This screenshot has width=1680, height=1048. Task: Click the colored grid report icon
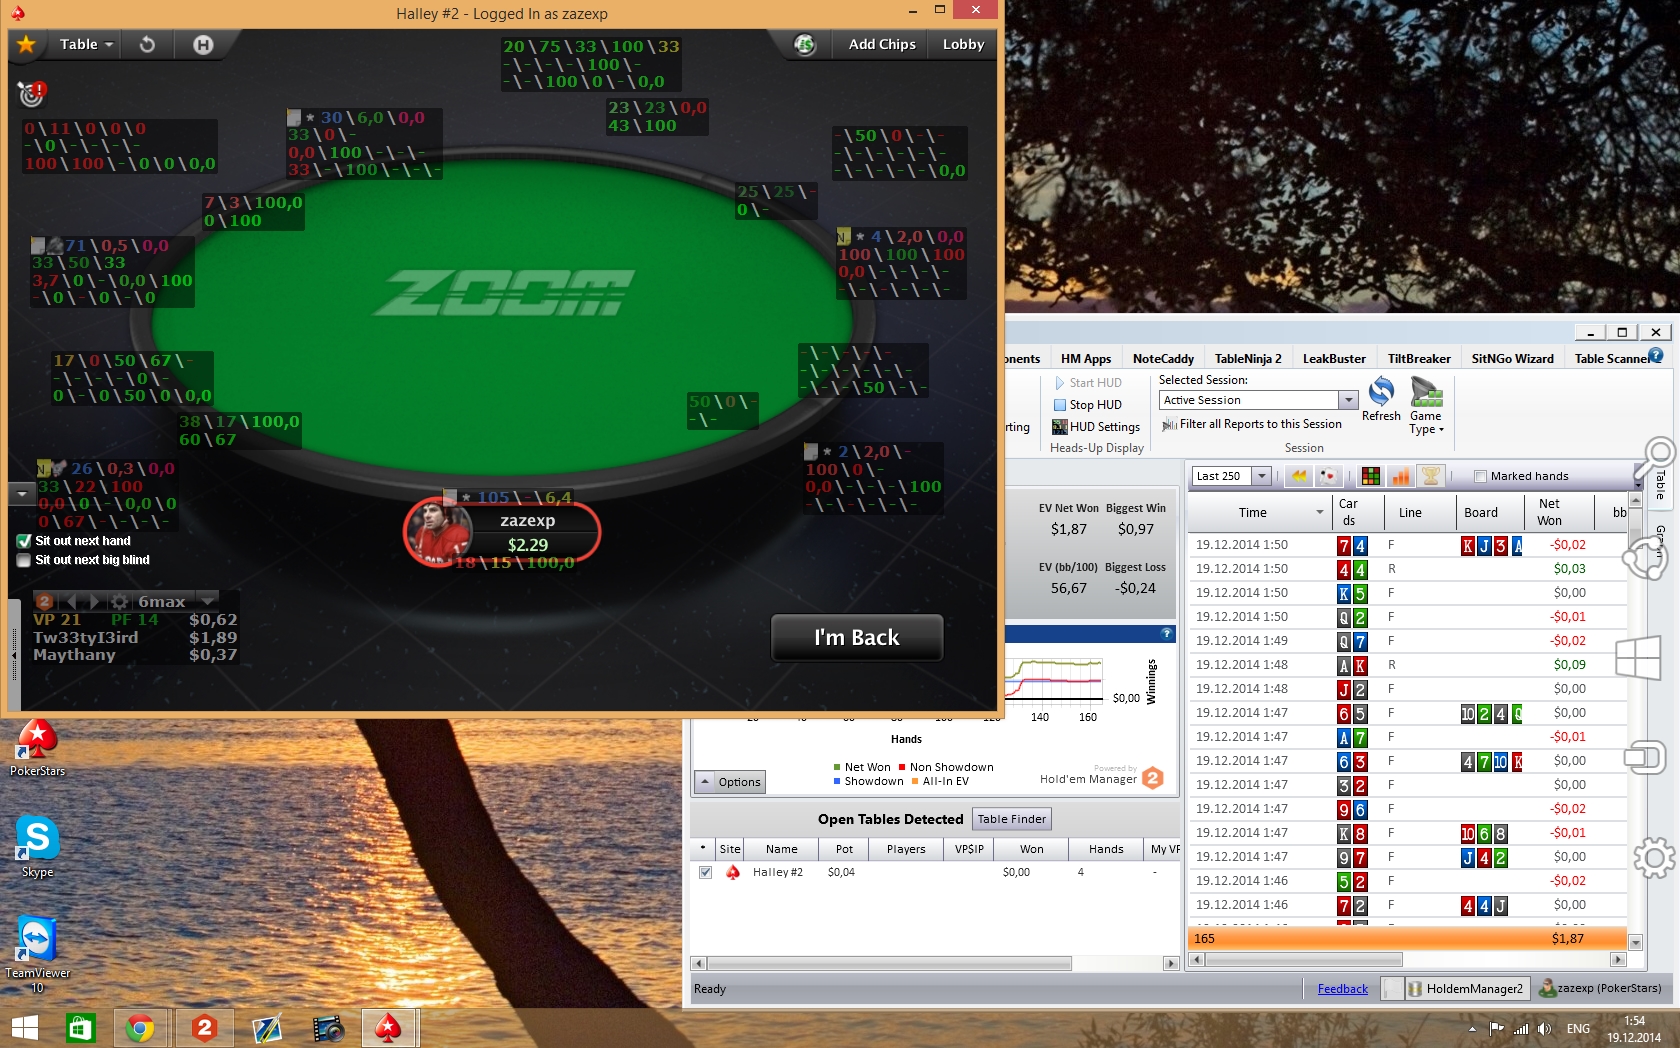(1371, 476)
